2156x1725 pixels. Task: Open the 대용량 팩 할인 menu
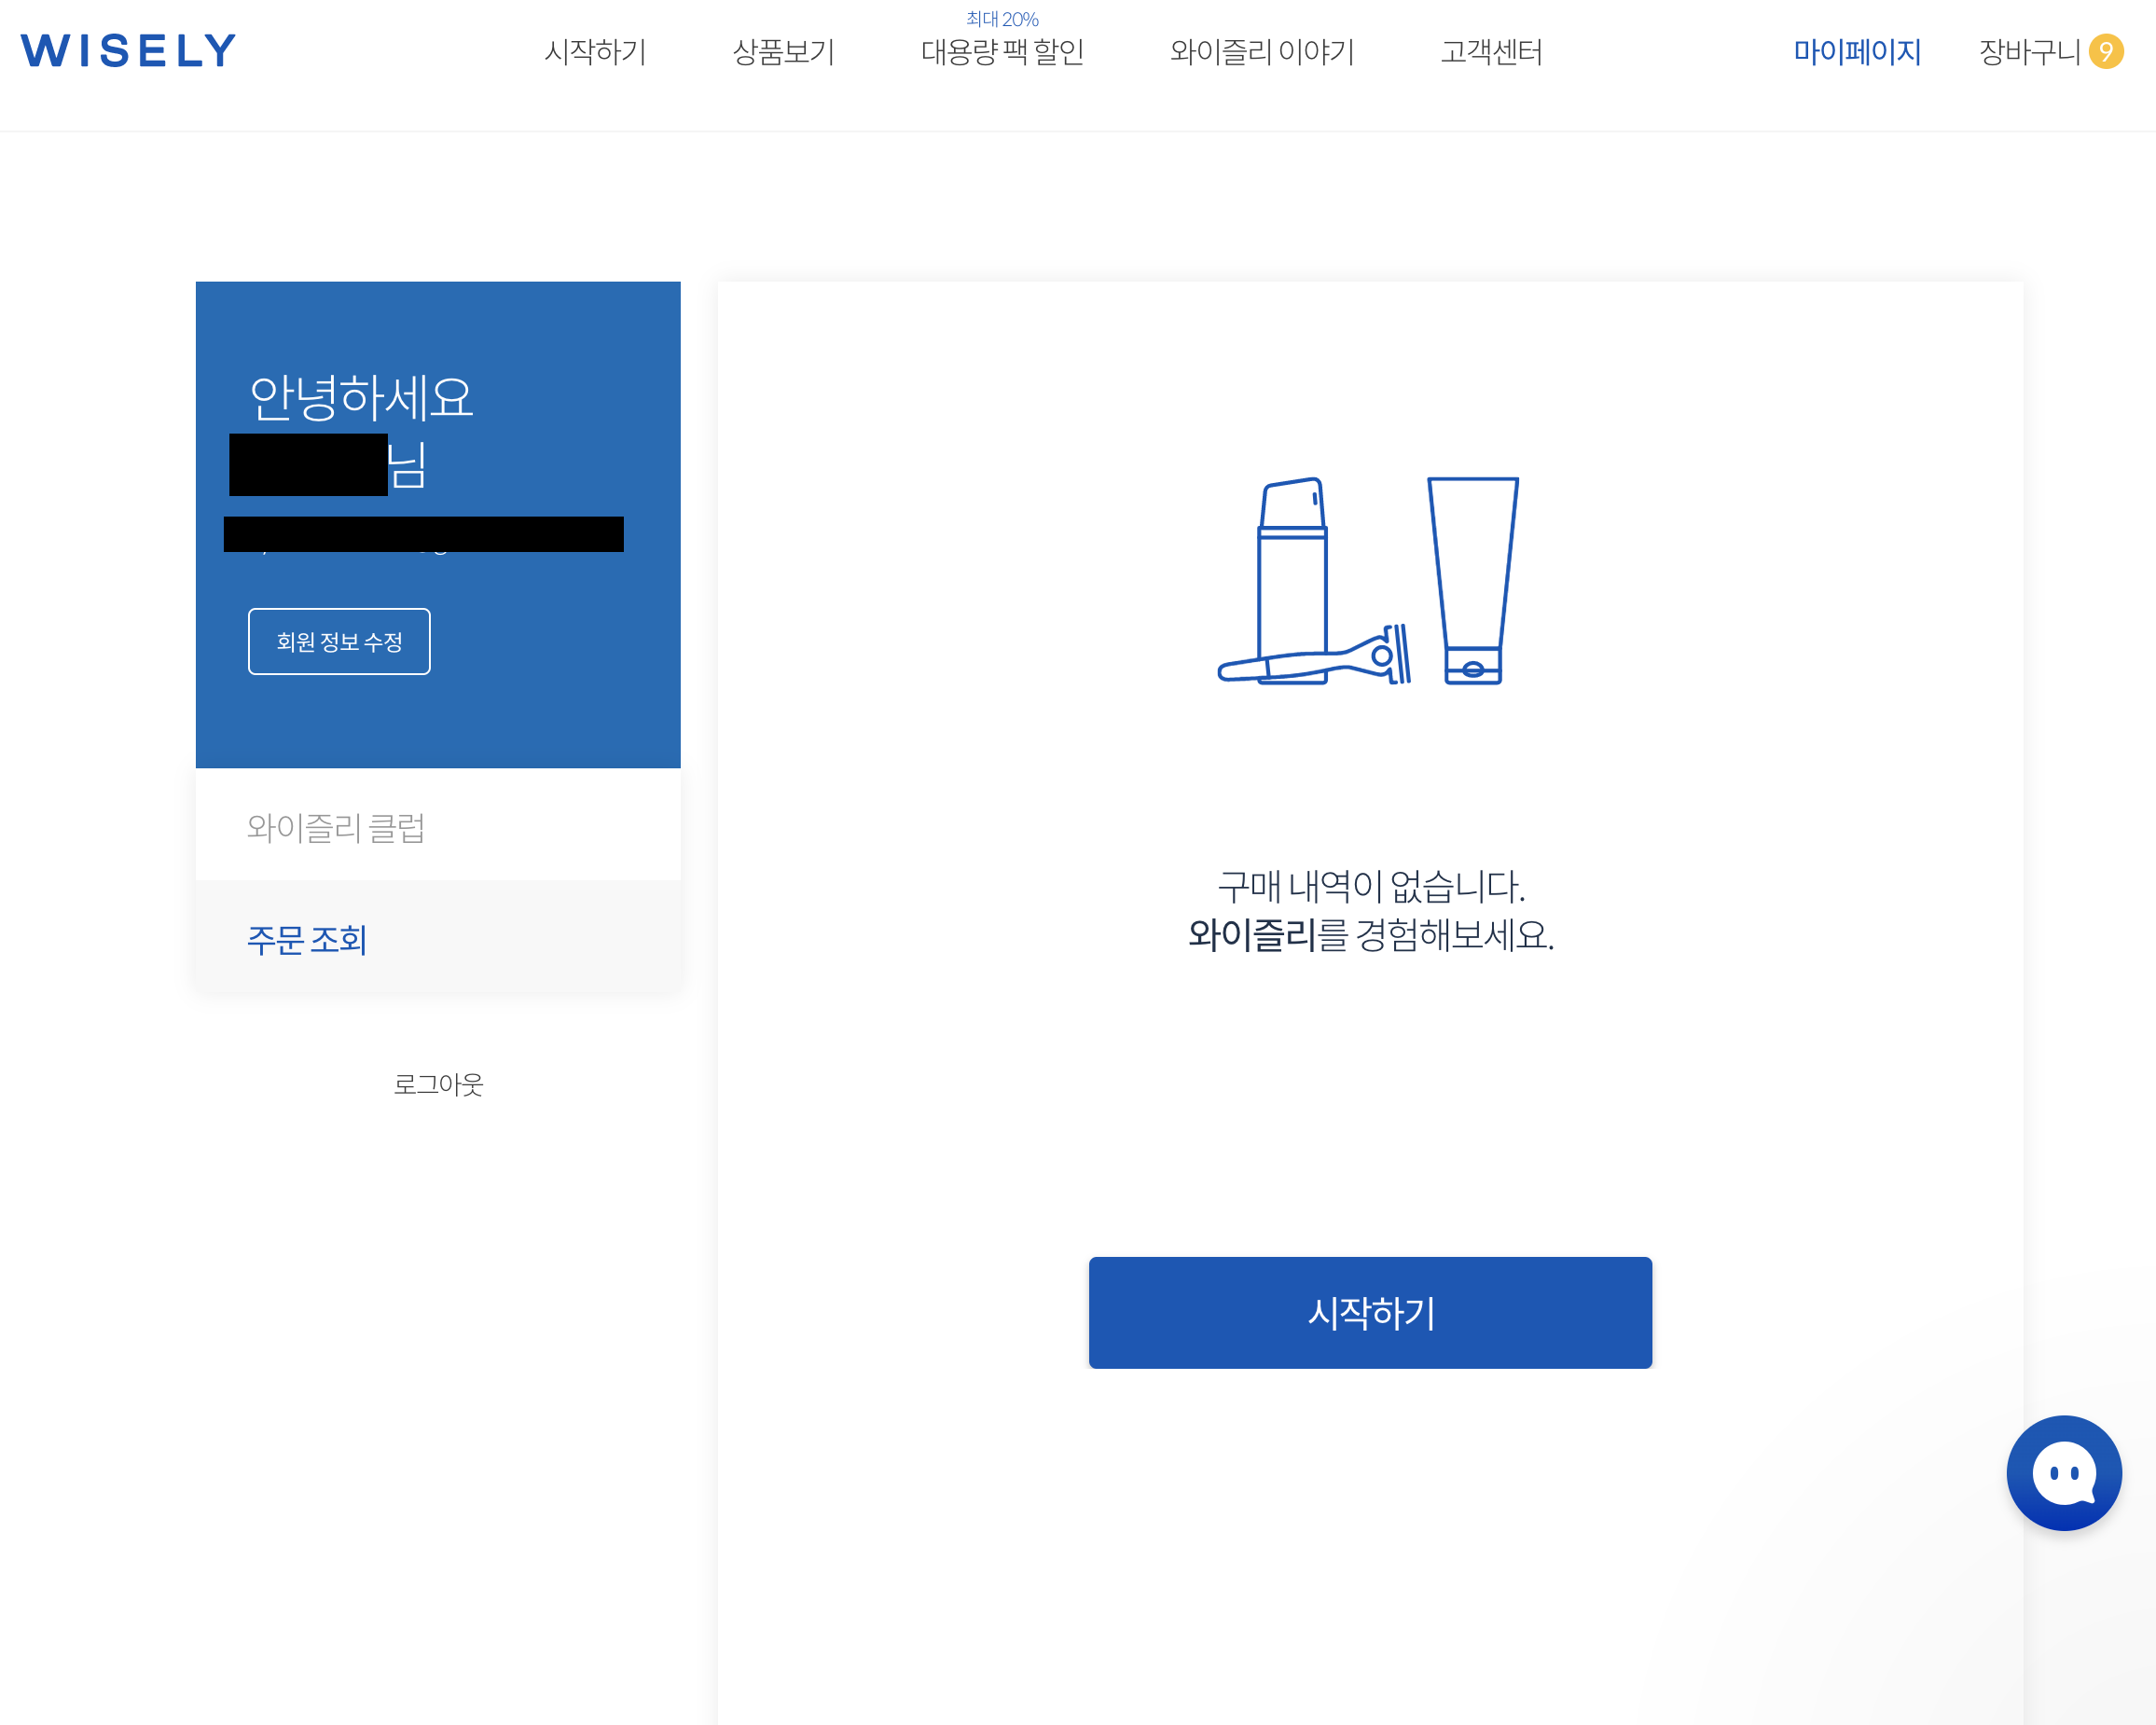click(1002, 51)
